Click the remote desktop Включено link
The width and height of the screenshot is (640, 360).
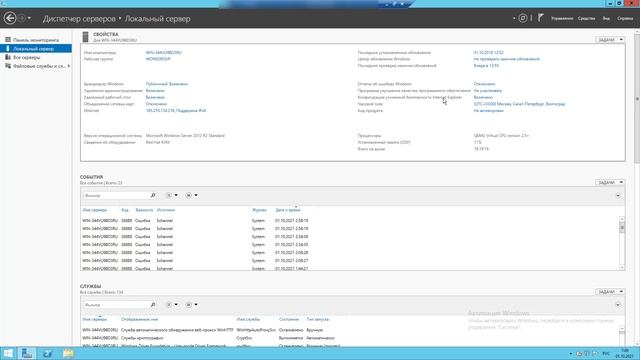(x=155, y=98)
